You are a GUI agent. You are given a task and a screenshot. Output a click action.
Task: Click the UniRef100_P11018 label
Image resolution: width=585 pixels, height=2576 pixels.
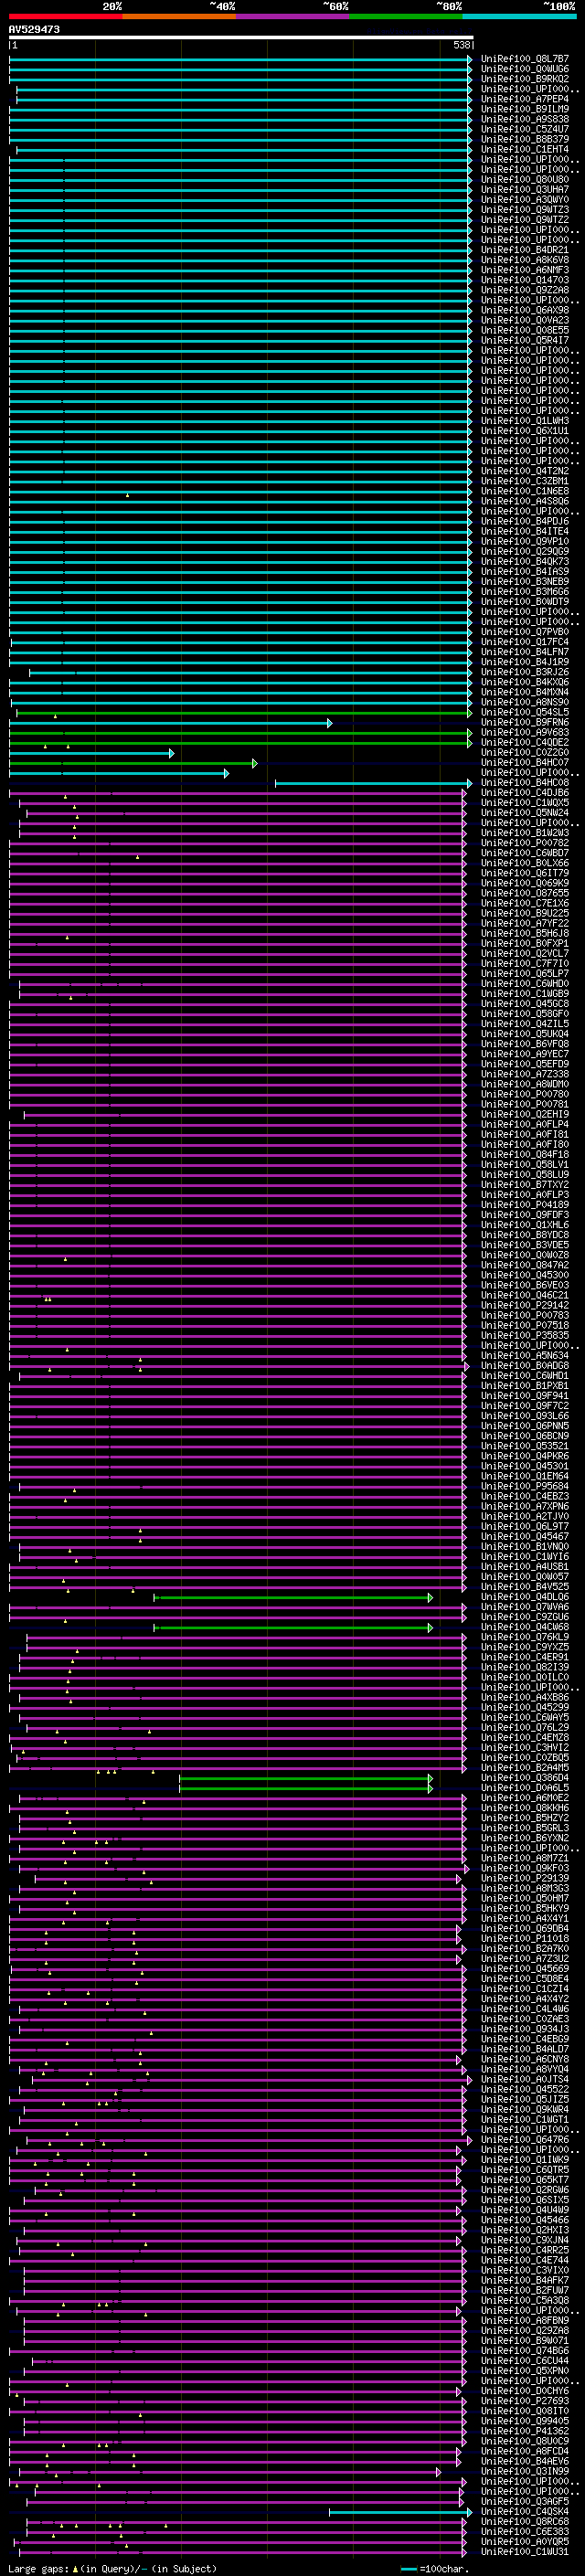525,1939
